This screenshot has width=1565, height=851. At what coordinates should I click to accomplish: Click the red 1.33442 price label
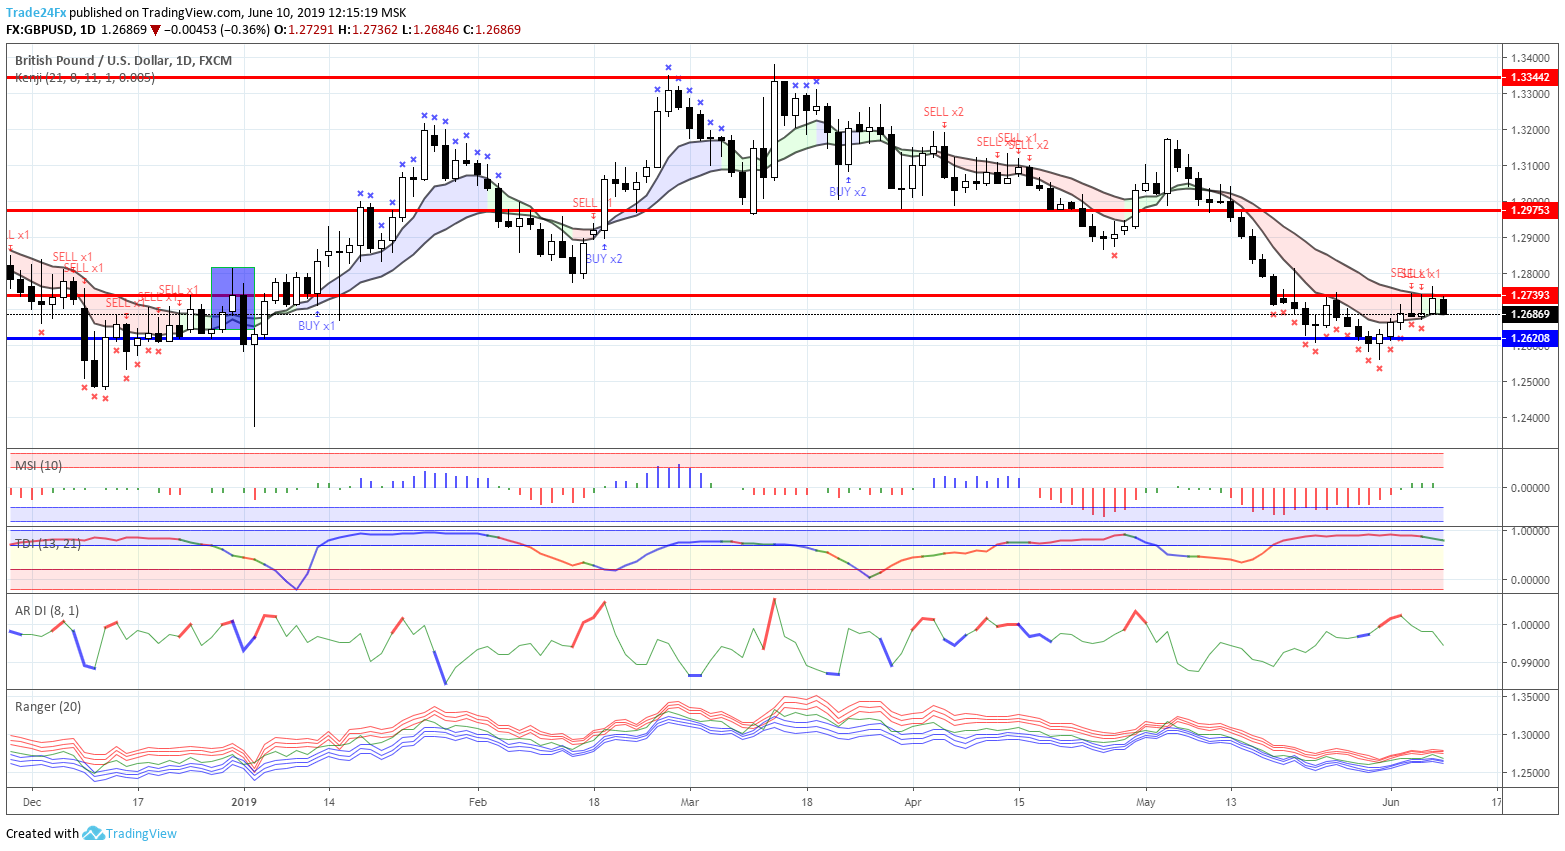(x=1530, y=77)
